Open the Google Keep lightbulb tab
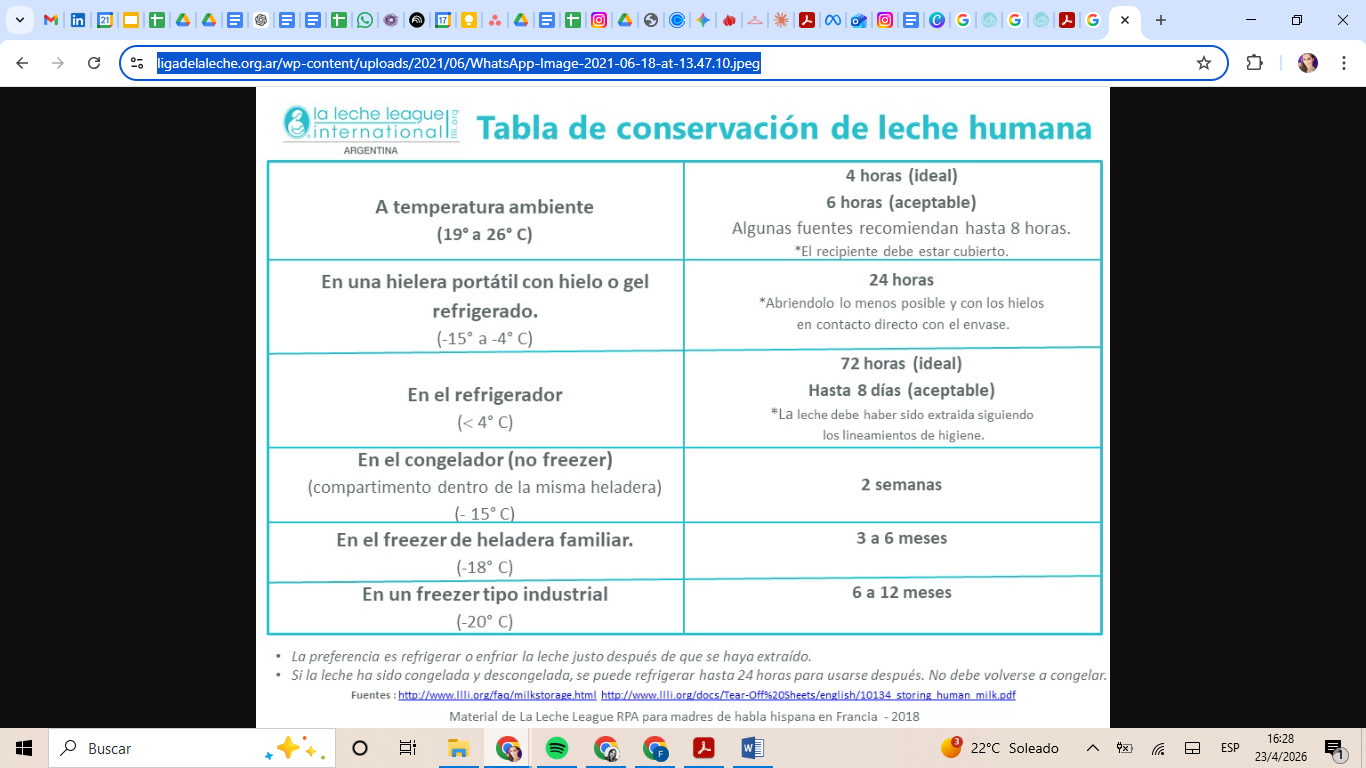The width and height of the screenshot is (1366, 768). (469, 20)
